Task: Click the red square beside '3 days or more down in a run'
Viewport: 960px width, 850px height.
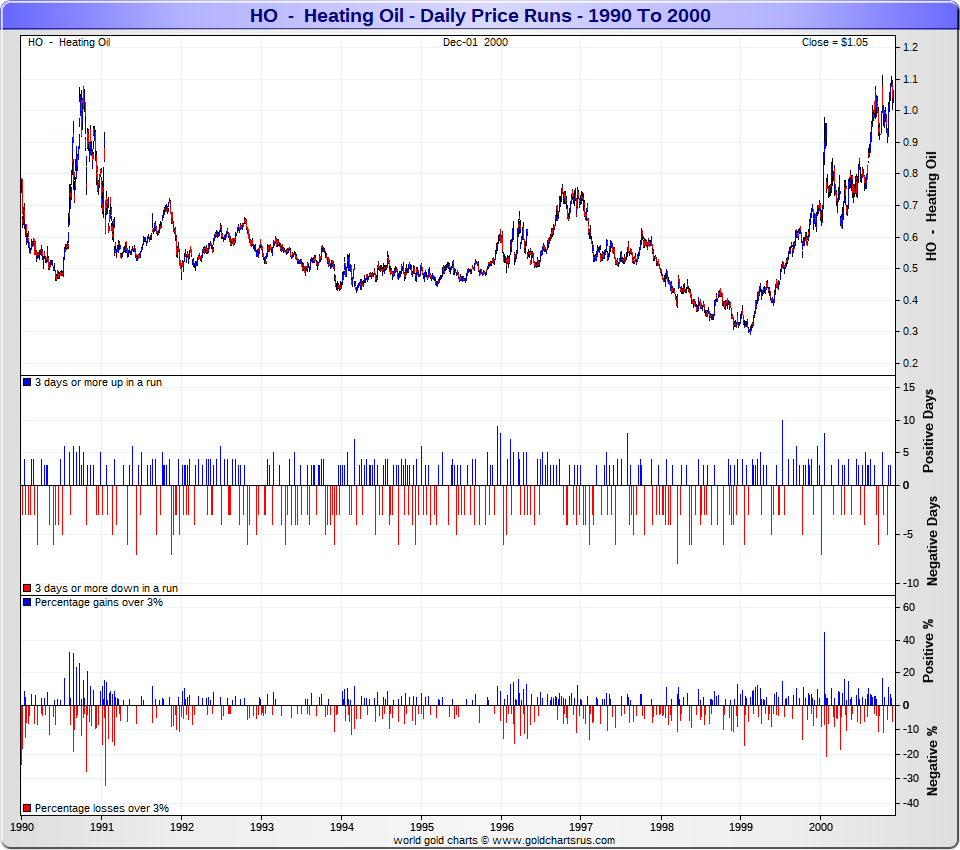Action: (27, 589)
